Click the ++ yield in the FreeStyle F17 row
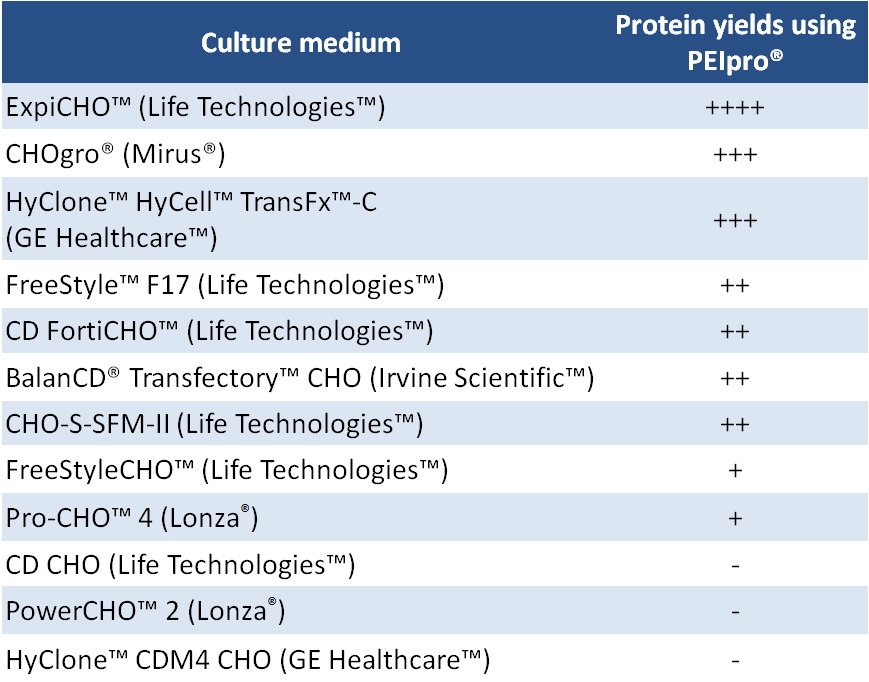This screenshot has width=869, height=682. point(735,286)
